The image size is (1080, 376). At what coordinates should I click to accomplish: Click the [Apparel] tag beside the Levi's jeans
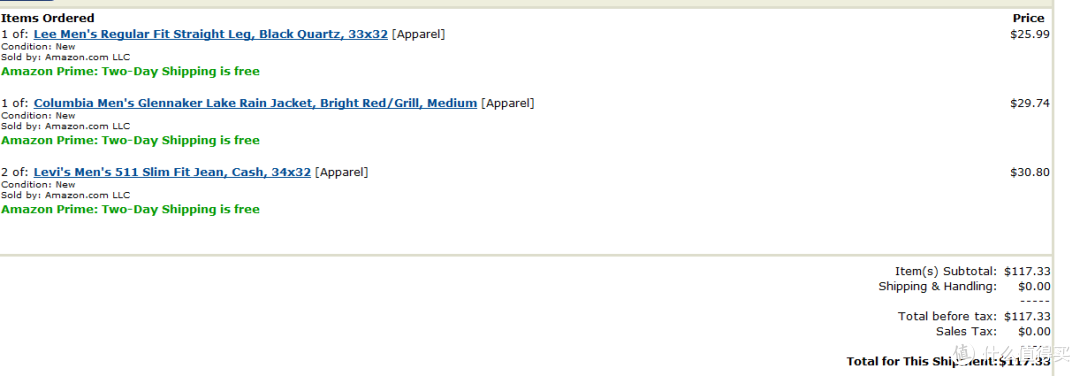click(x=342, y=172)
